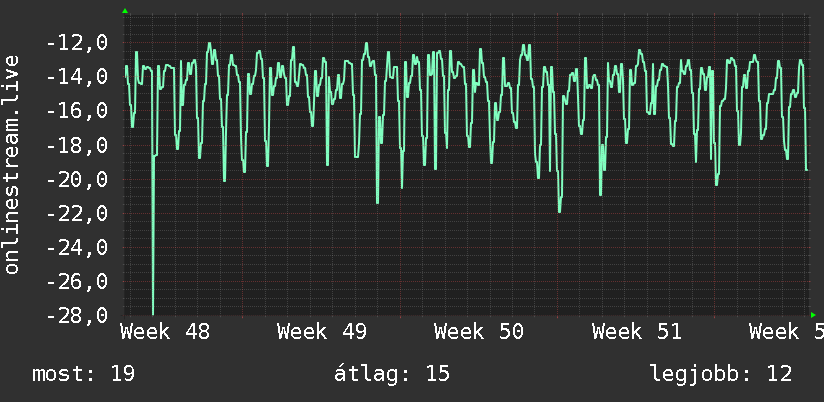824x402 pixels.
Task: Click the -12,0 y-axis label
Action: 77,43
